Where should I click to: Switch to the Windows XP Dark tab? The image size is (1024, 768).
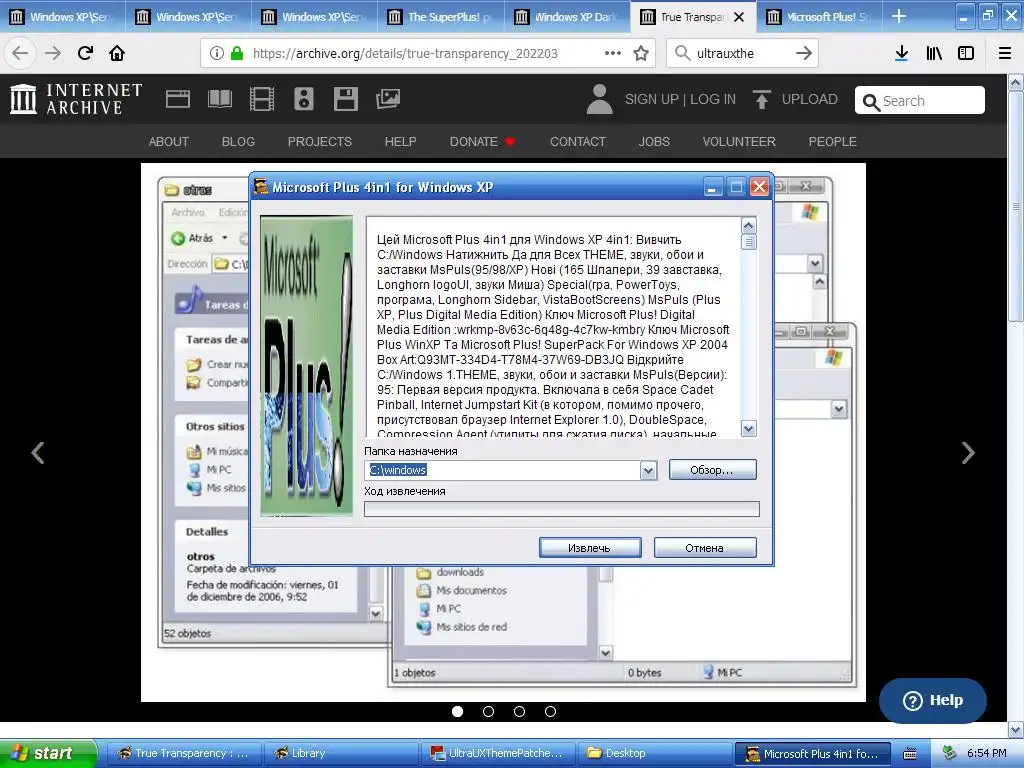pos(567,17)
